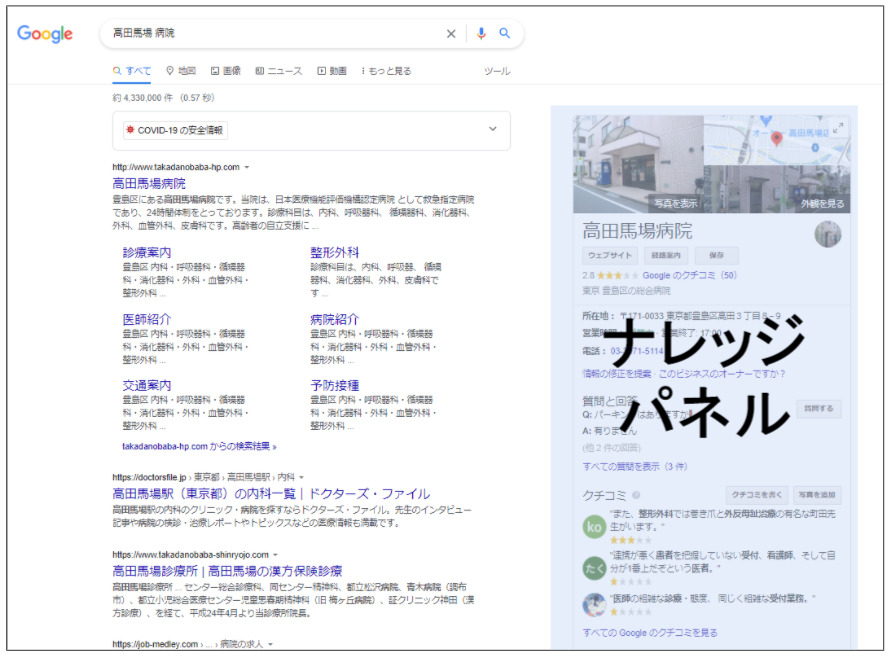Click the 質問する button

coord(818,408)
